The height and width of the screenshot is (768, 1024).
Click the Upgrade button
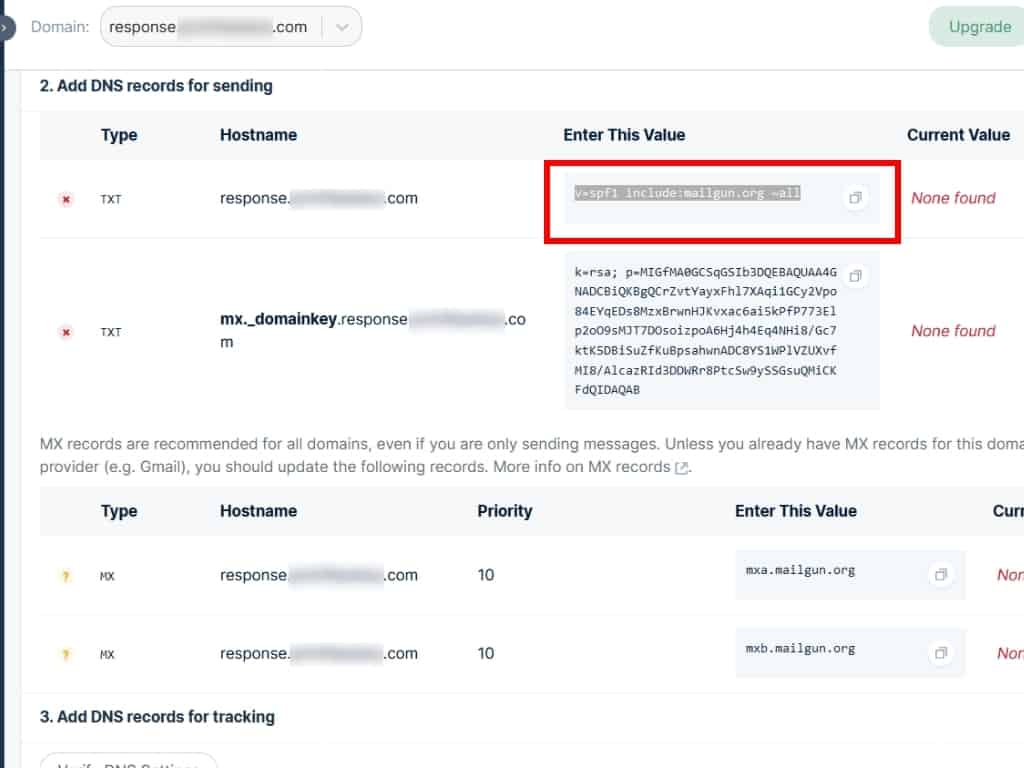978,27
